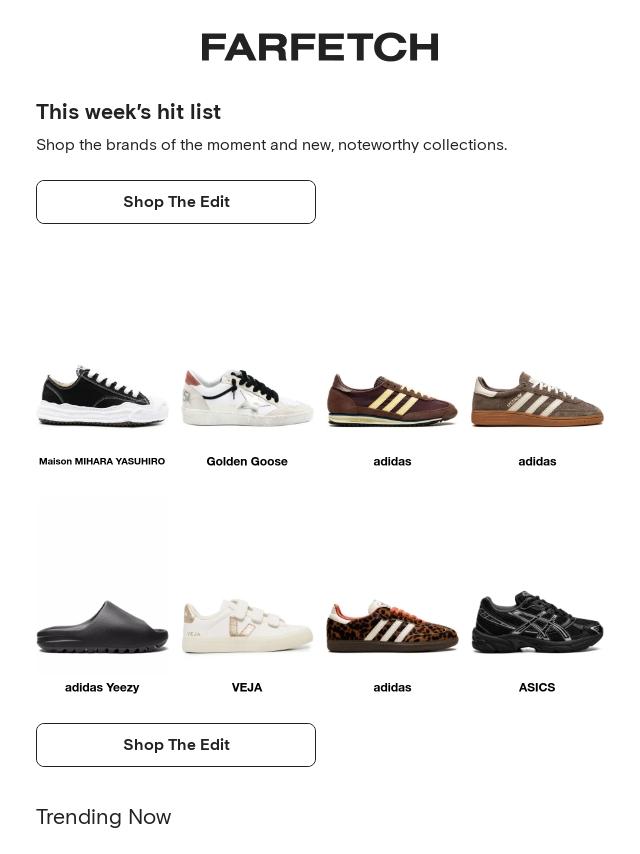The image size is (640, 854).
Task: Open the ASICS brand link
Action: pos(537,687)
